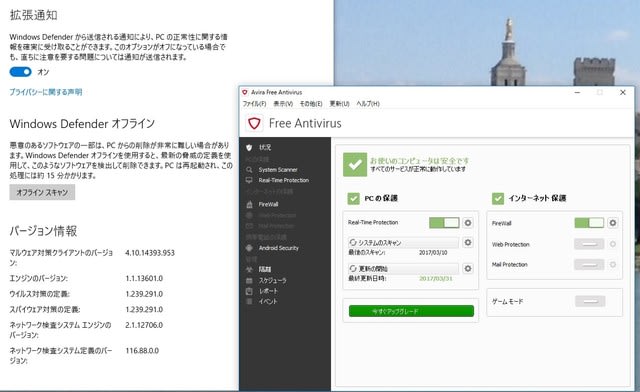
Task: Toggle the FireWall switch
Action: 589,223
